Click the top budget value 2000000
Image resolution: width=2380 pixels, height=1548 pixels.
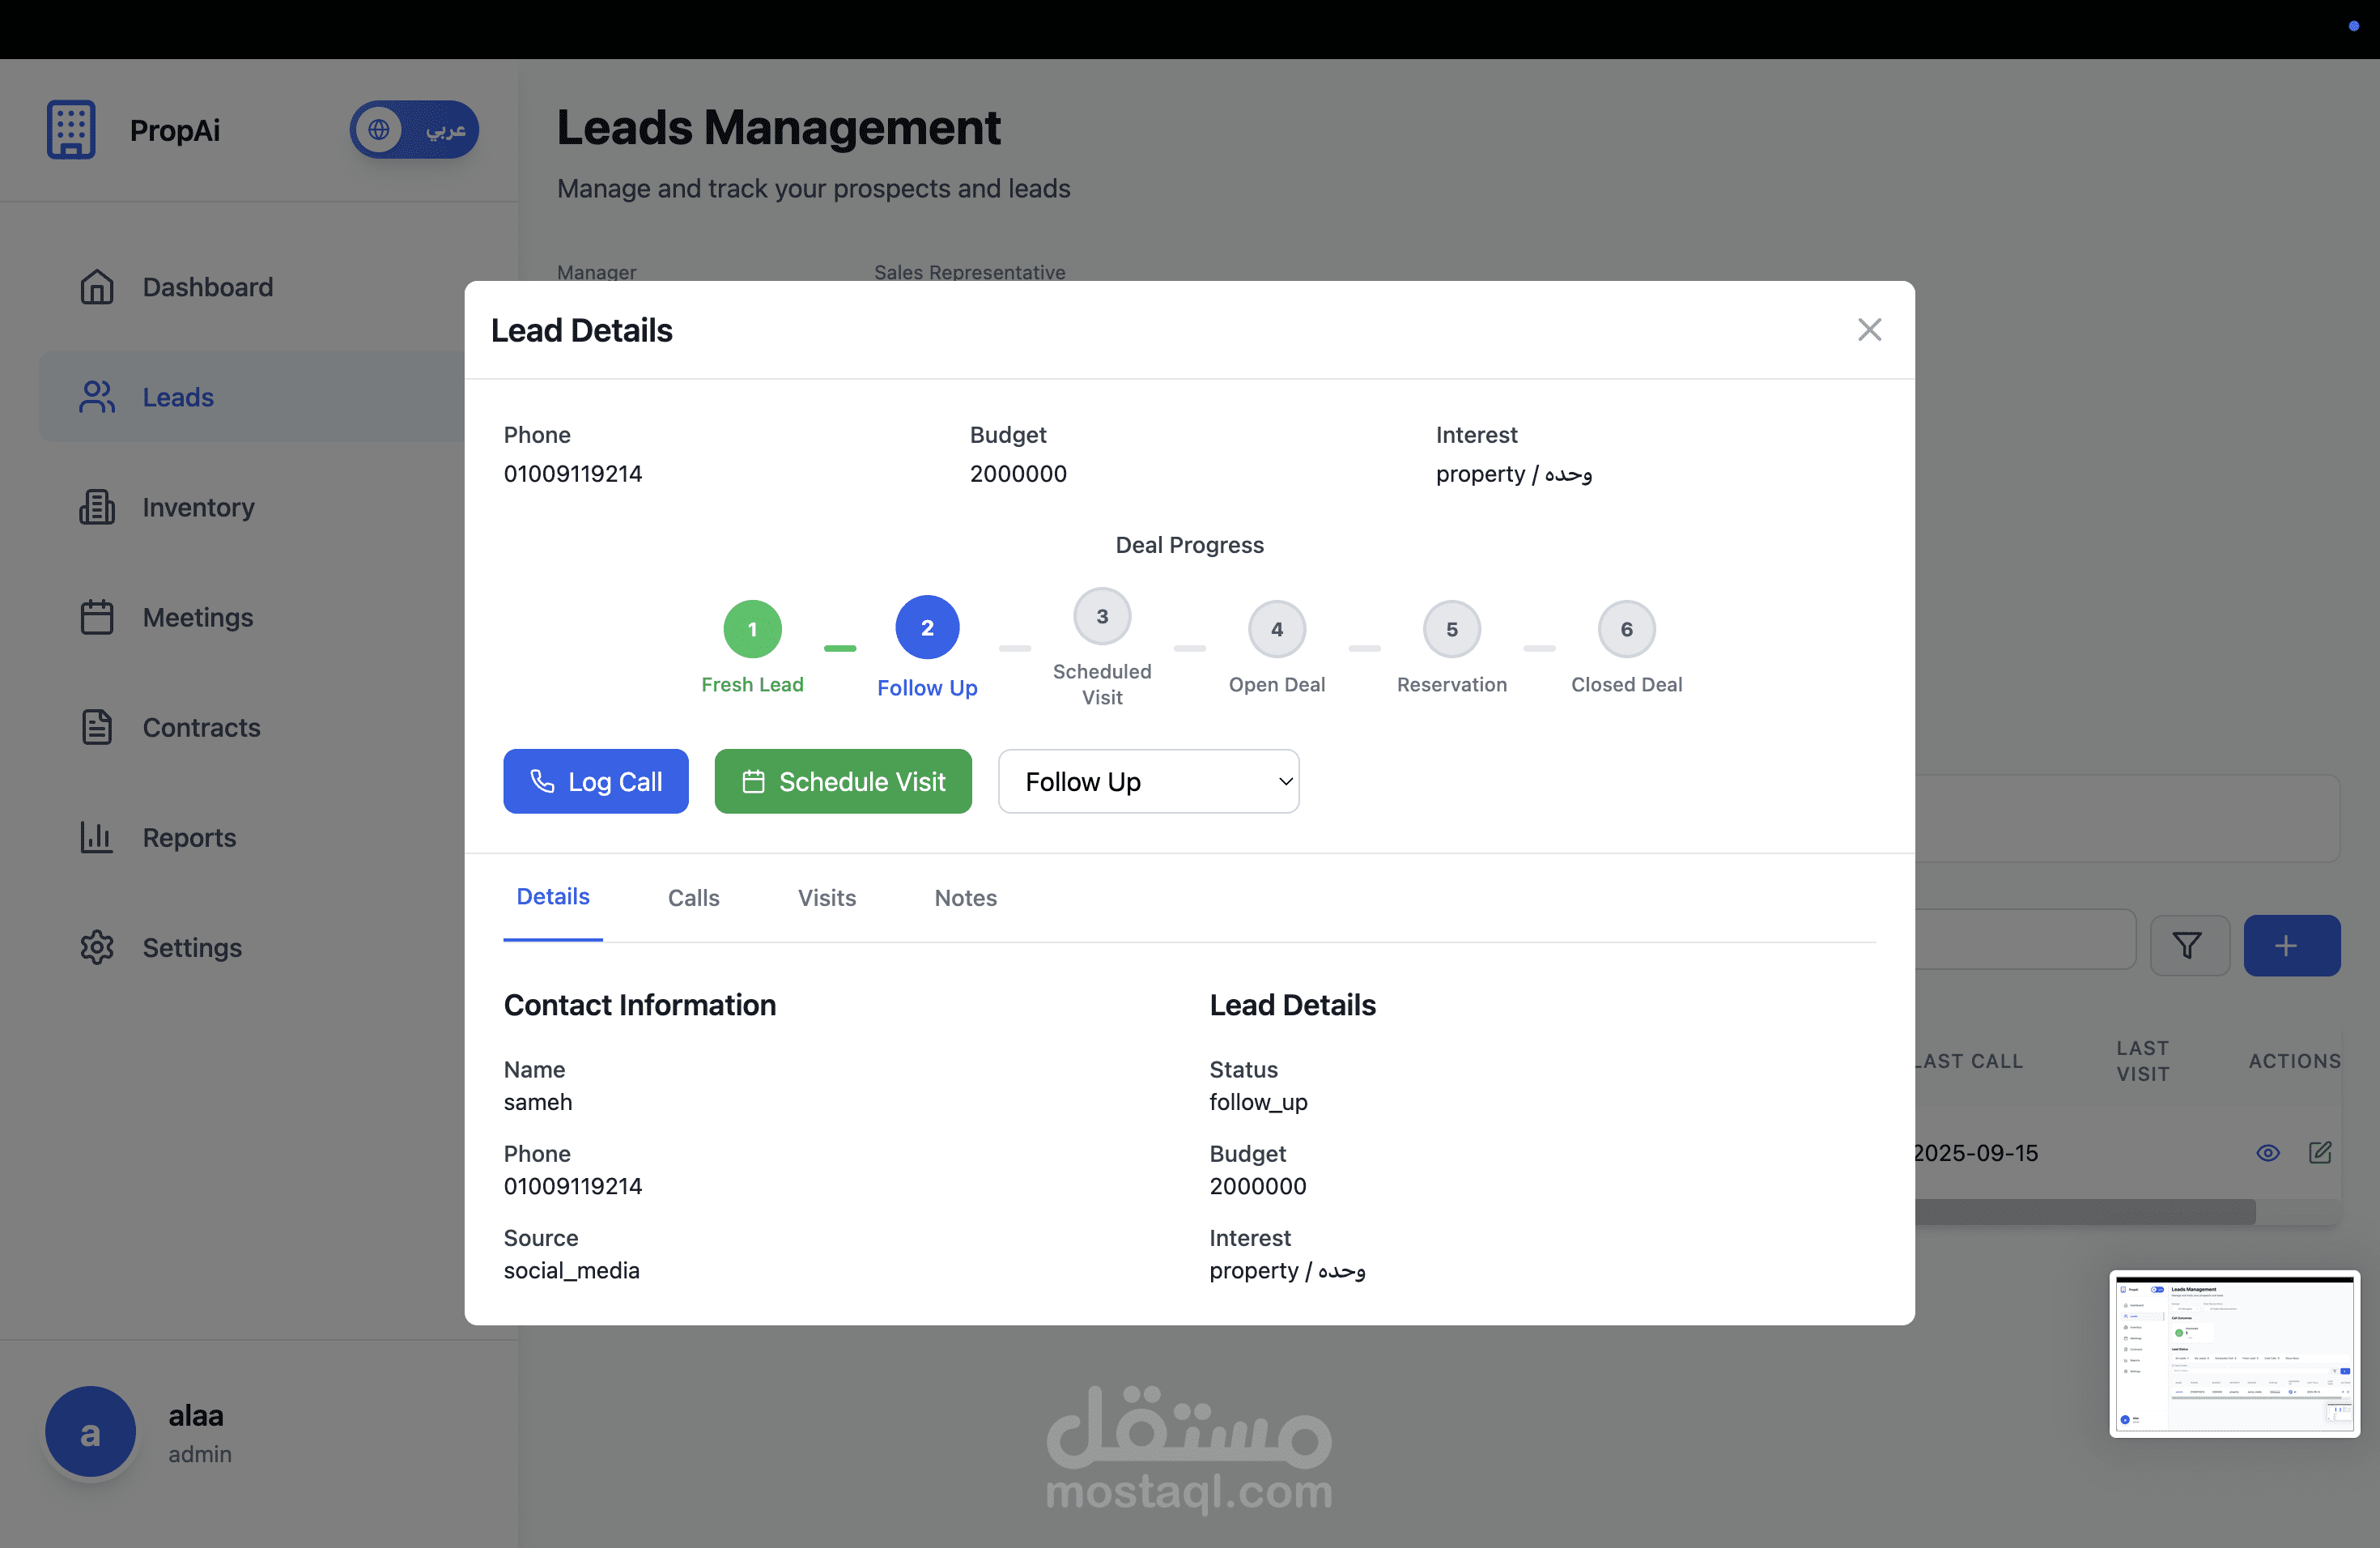pos(1018,474)
